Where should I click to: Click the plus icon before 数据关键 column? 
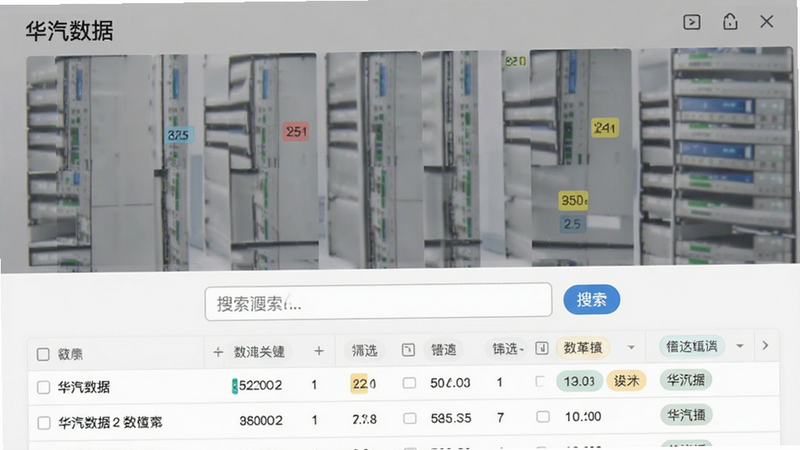tap(218, 352)
